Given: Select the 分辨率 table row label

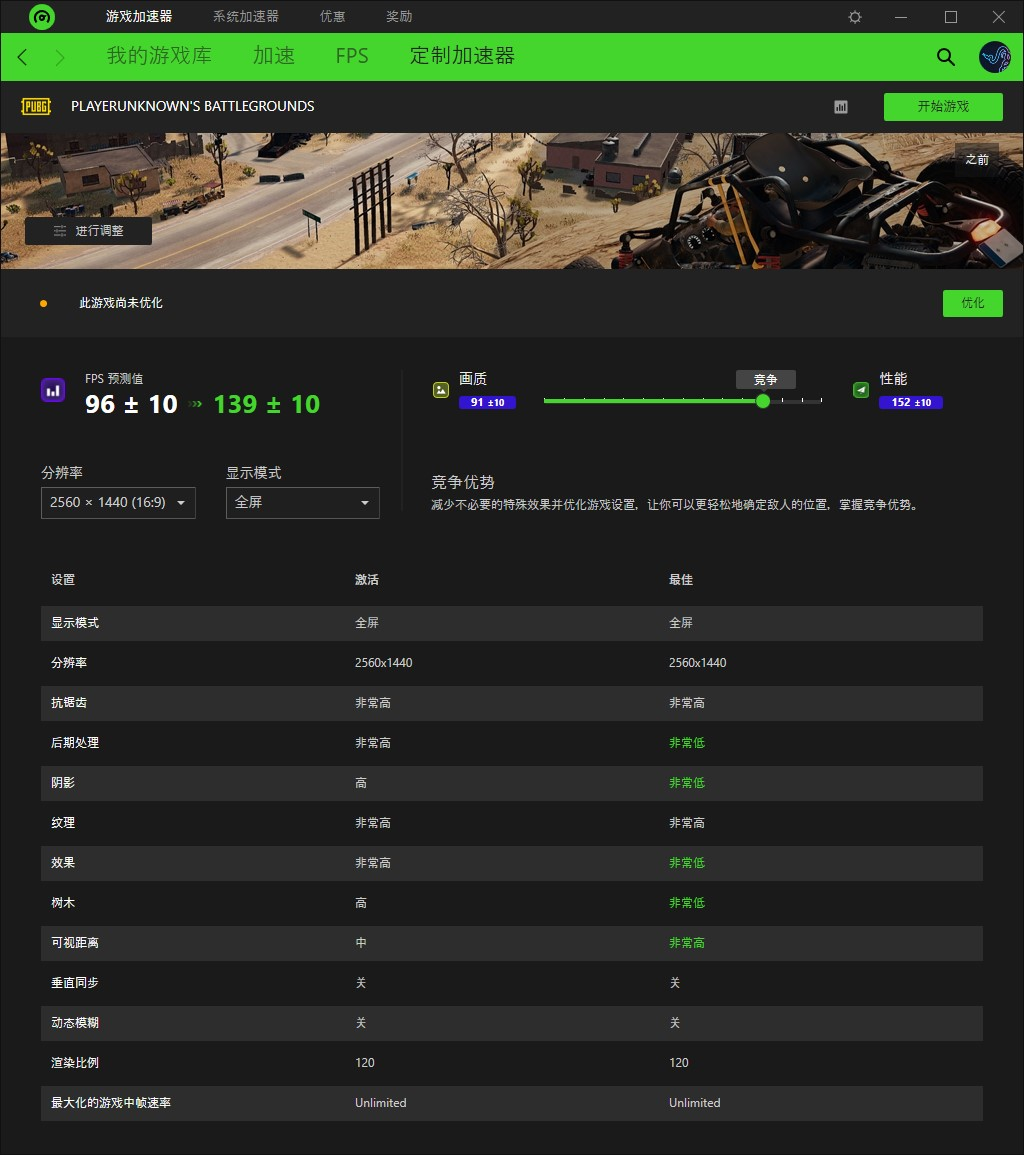Looking at the screenshot, I should (x=69, y=663).
